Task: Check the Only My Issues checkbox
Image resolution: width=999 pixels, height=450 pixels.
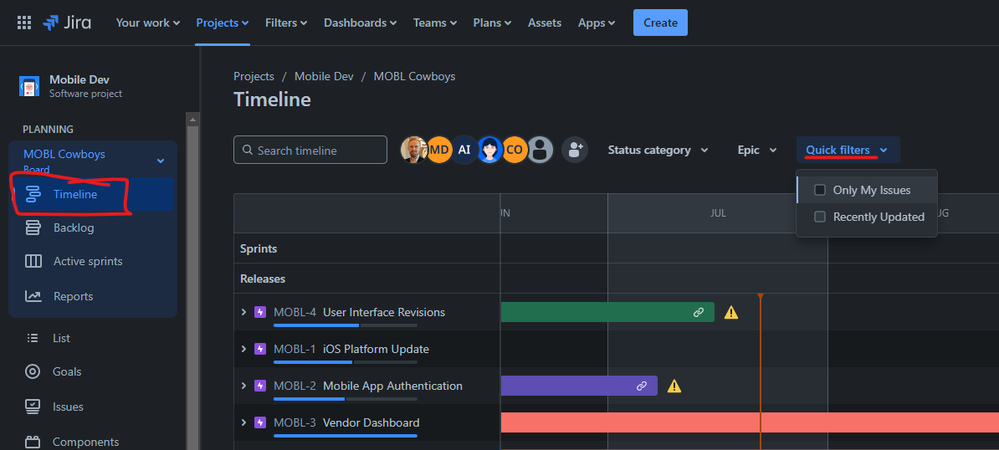Action: [x=820, y=190]
